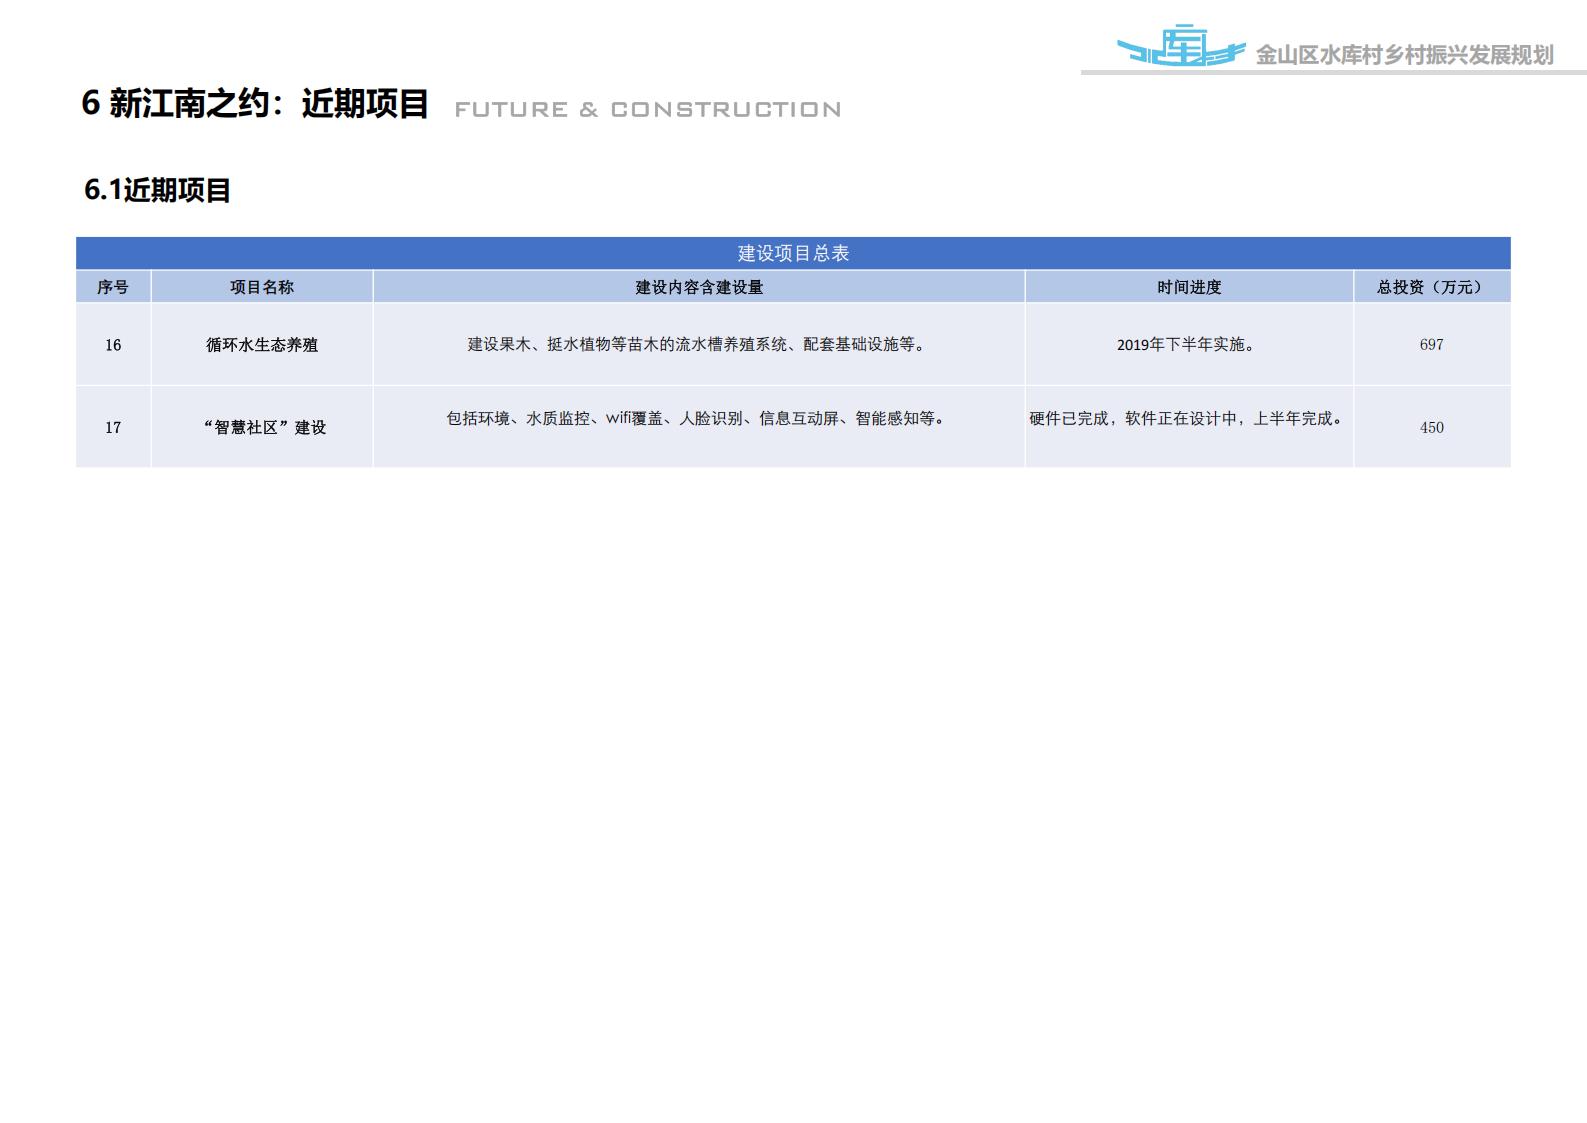Screen dimensions: 1587x1123
Task: Select the FUTURE & CONSTRUCTION subtitle
Action: (648, 109)
